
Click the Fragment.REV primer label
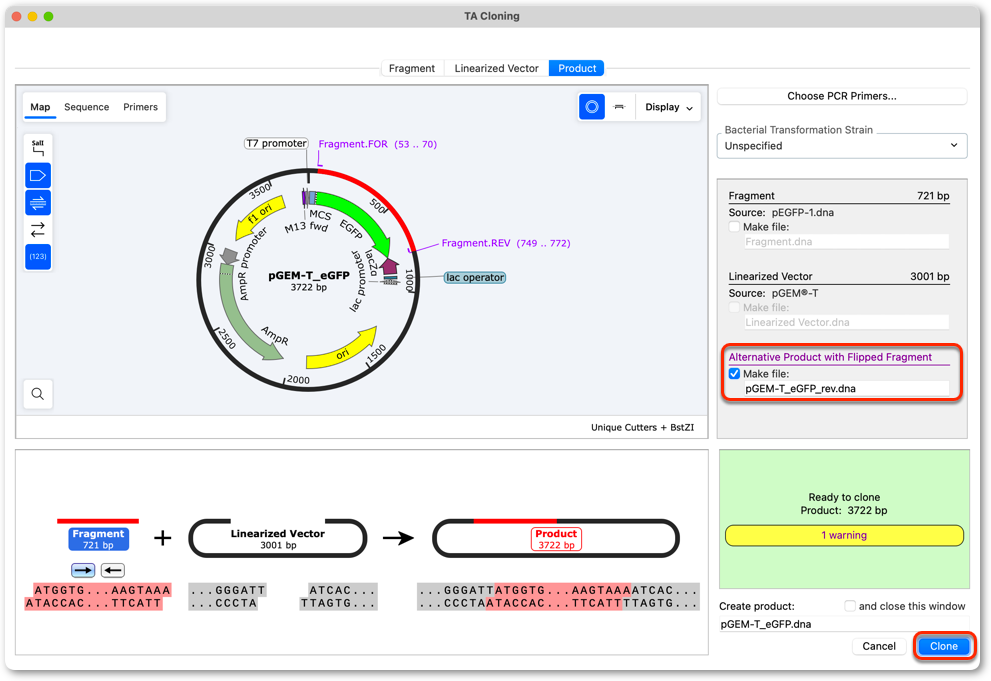click(506, 243)
